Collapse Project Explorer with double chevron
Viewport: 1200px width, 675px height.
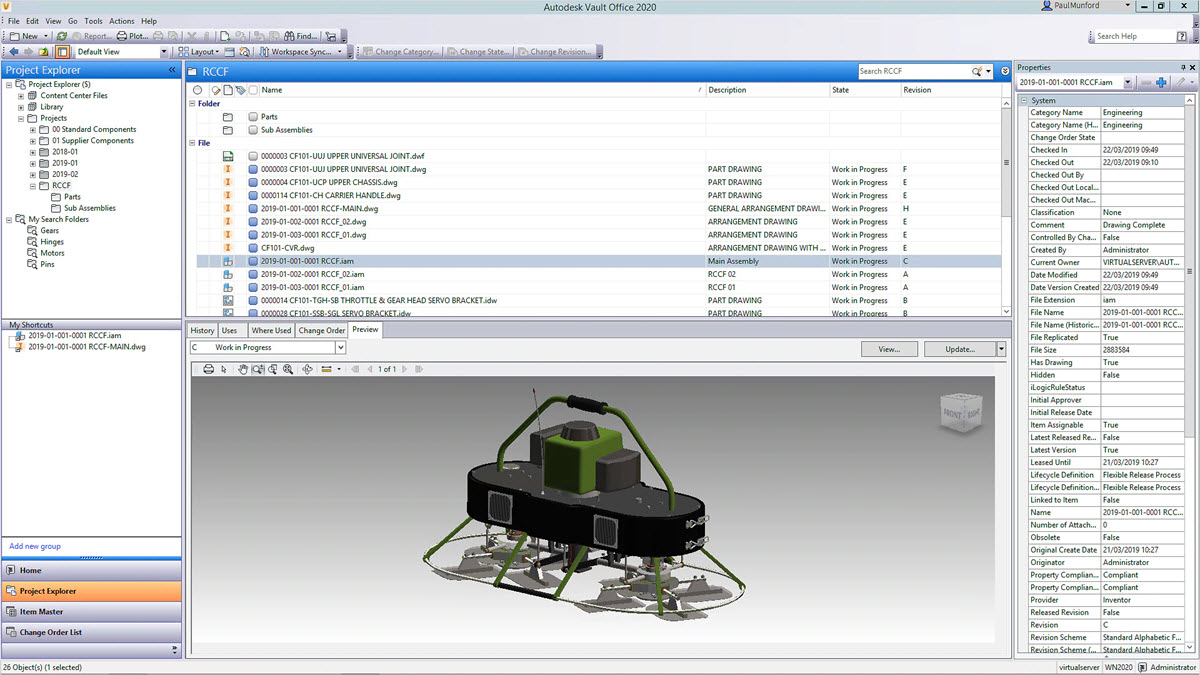tap(172, 70)
